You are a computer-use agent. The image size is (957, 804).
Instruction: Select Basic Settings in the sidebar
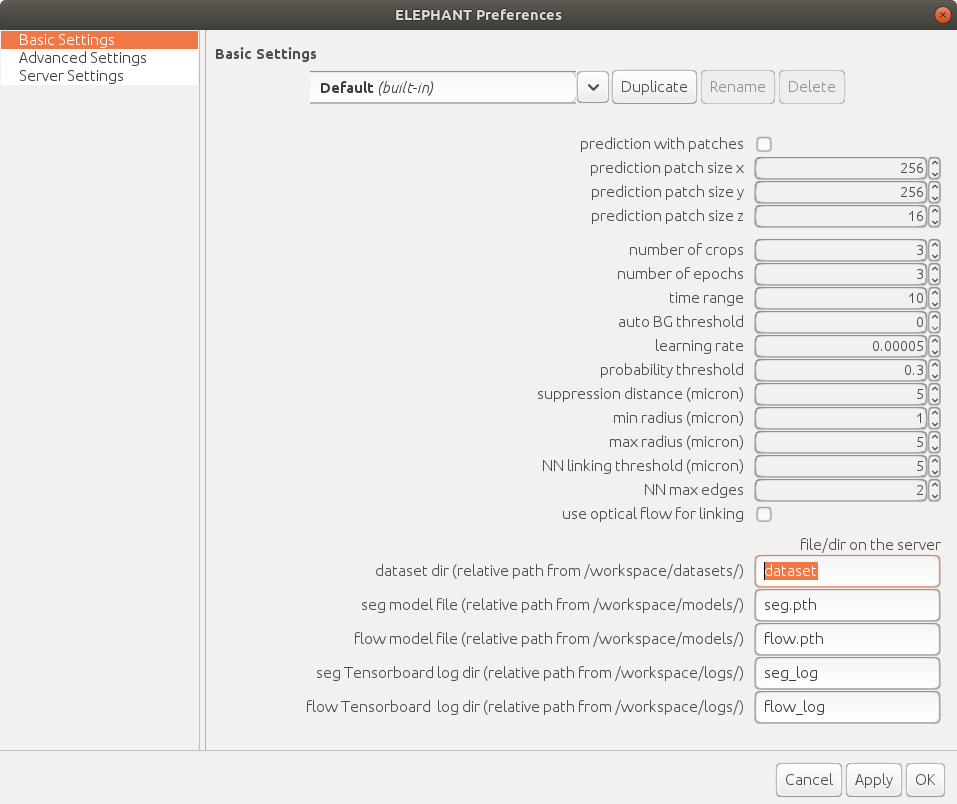click(x=99, y=40)
